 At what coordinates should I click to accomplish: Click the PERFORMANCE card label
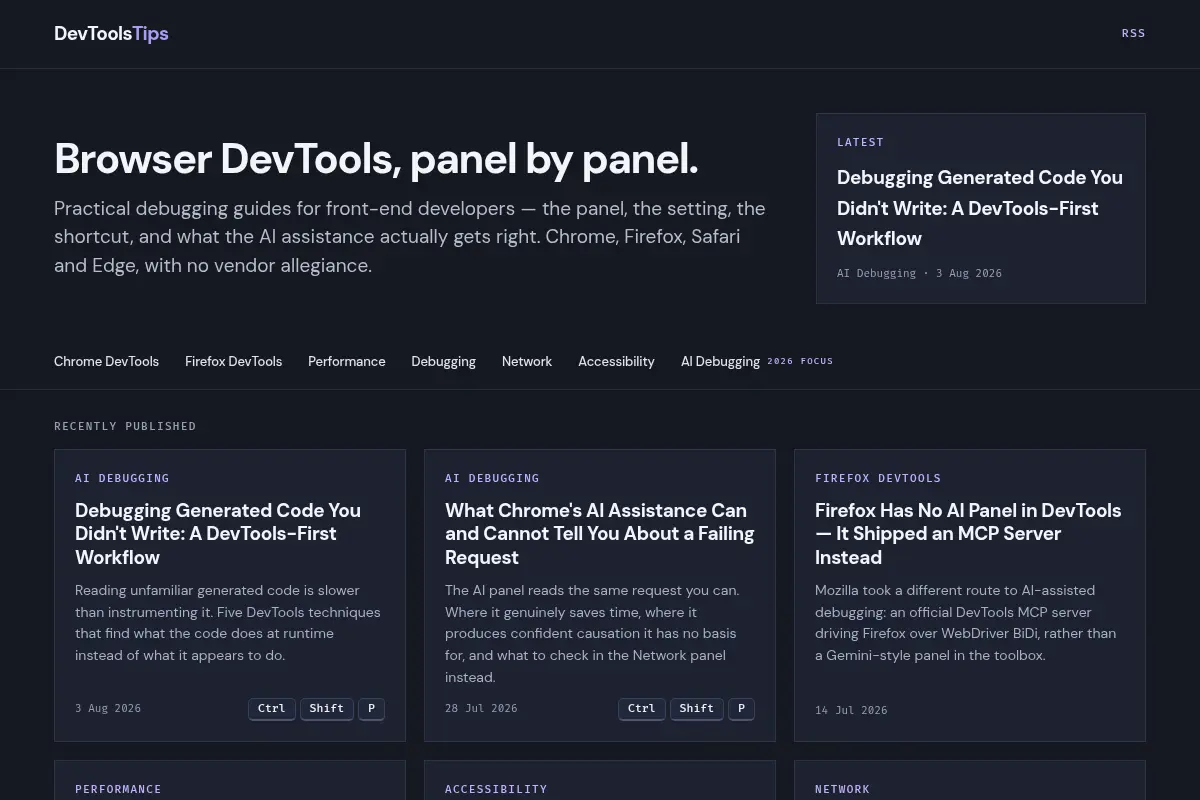[118, 789]
